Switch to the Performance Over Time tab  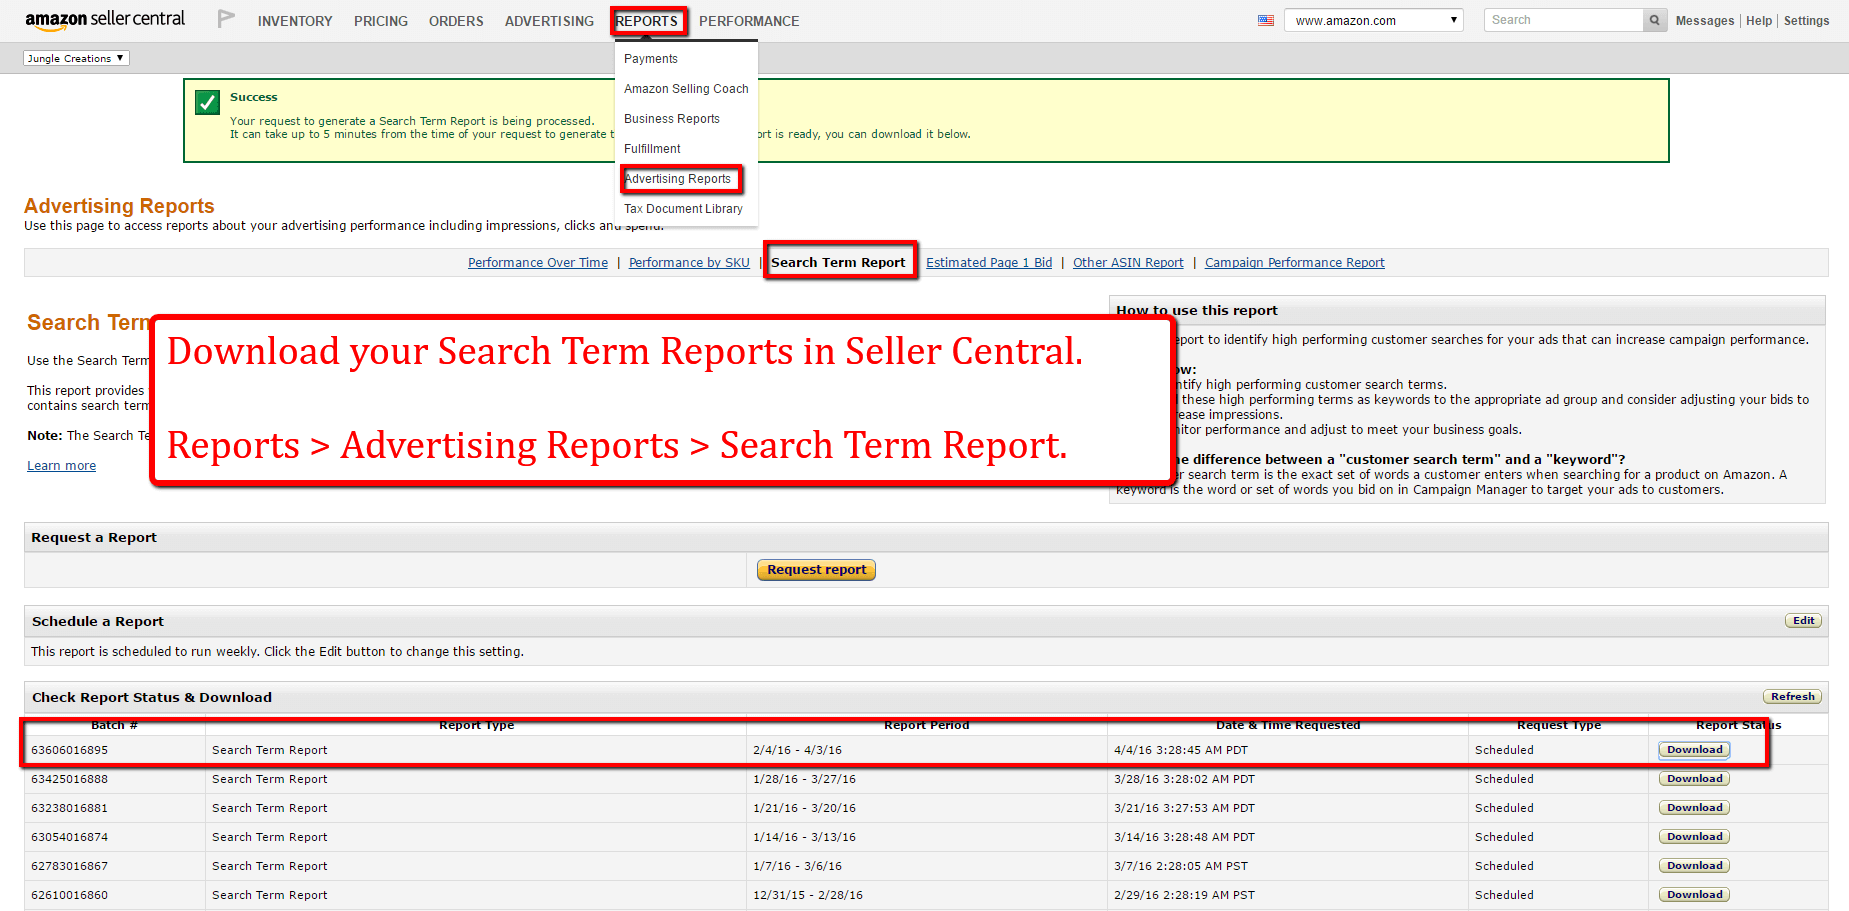537,262
